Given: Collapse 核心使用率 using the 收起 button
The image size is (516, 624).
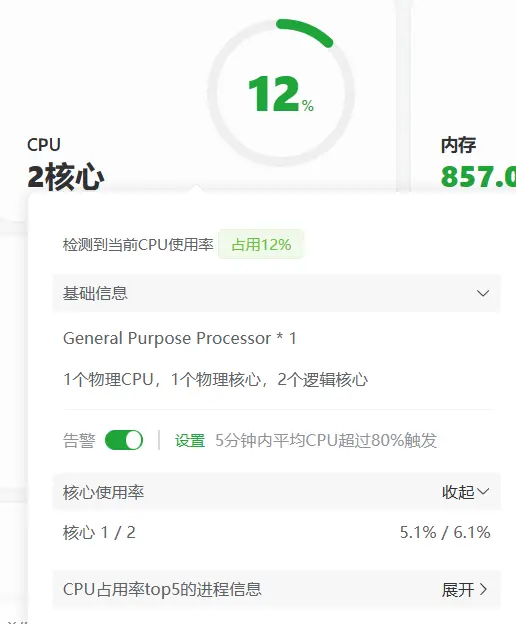Looking at the screenshot, I should pos(465,492).
